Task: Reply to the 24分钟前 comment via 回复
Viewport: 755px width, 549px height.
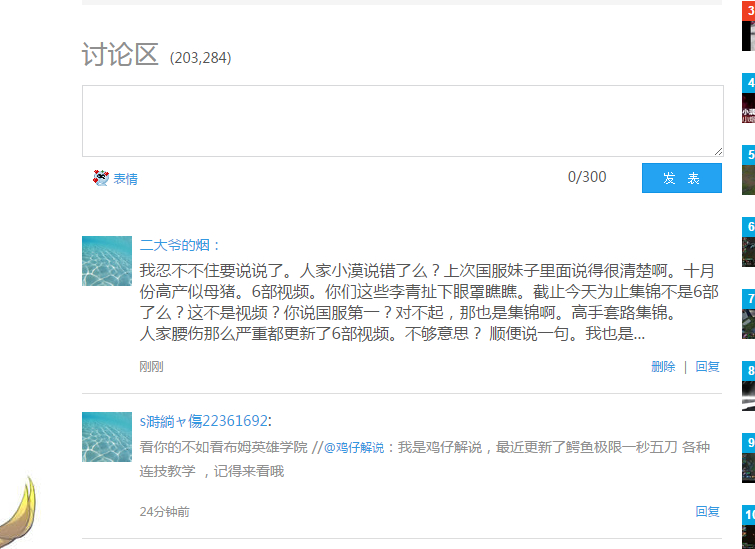Action: click(707, 511)
